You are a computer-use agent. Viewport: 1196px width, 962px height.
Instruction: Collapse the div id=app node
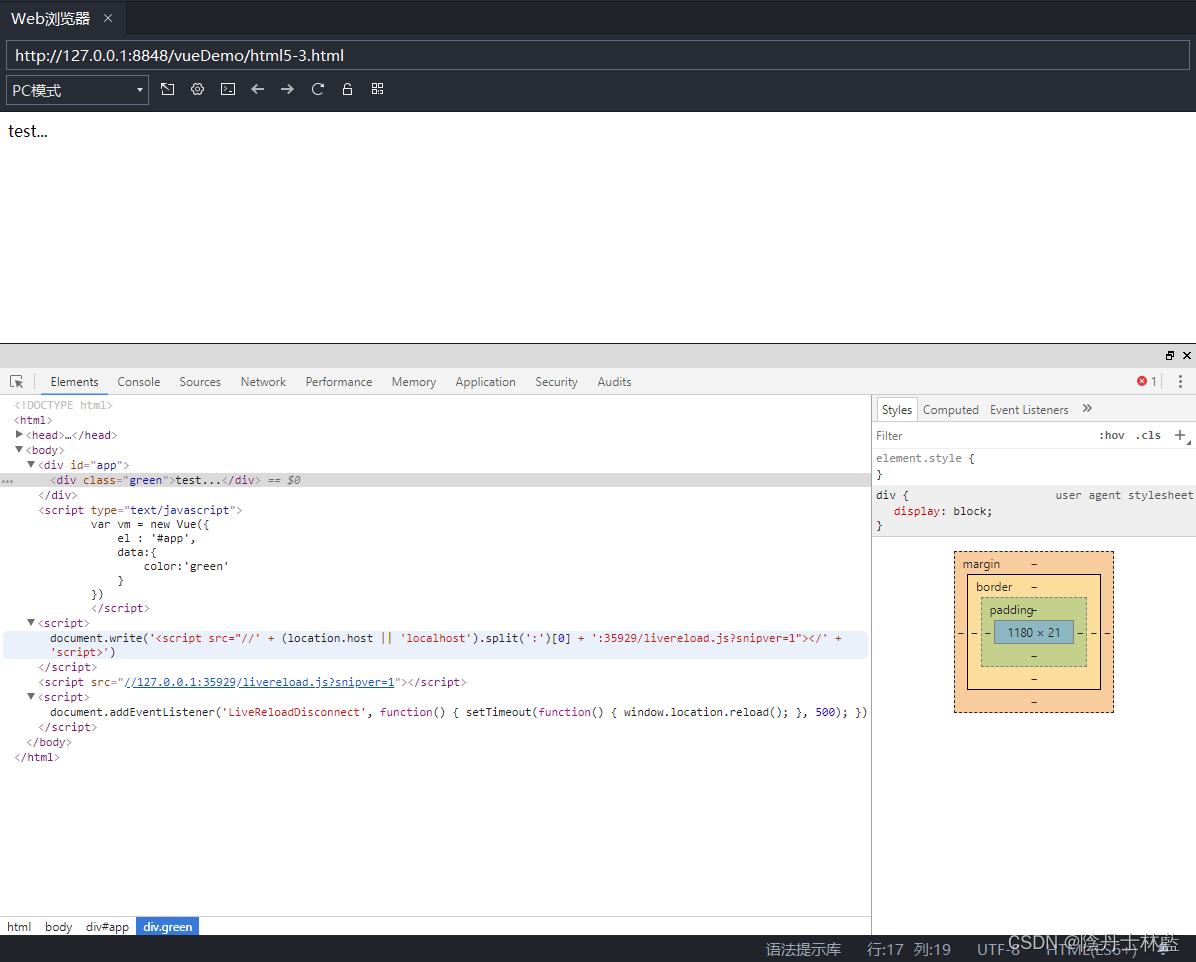pyautogui.click(x=31, y=464)
